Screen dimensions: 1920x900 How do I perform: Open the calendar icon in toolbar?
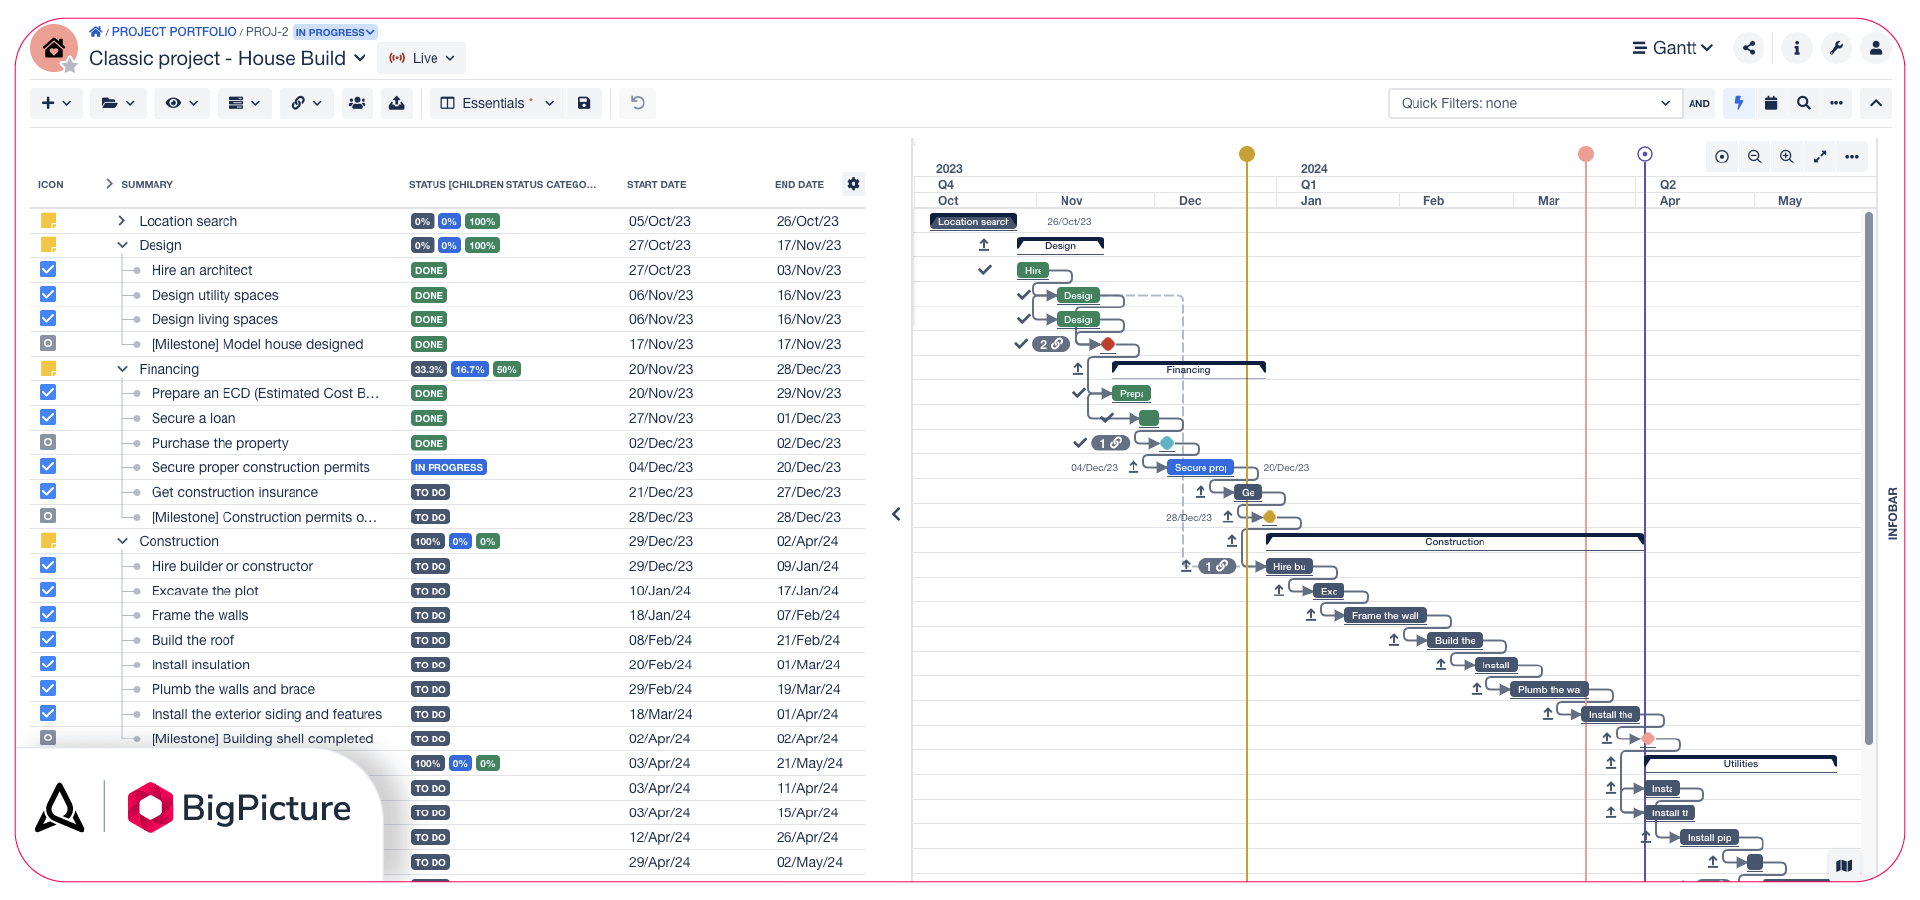(1771, 103)
